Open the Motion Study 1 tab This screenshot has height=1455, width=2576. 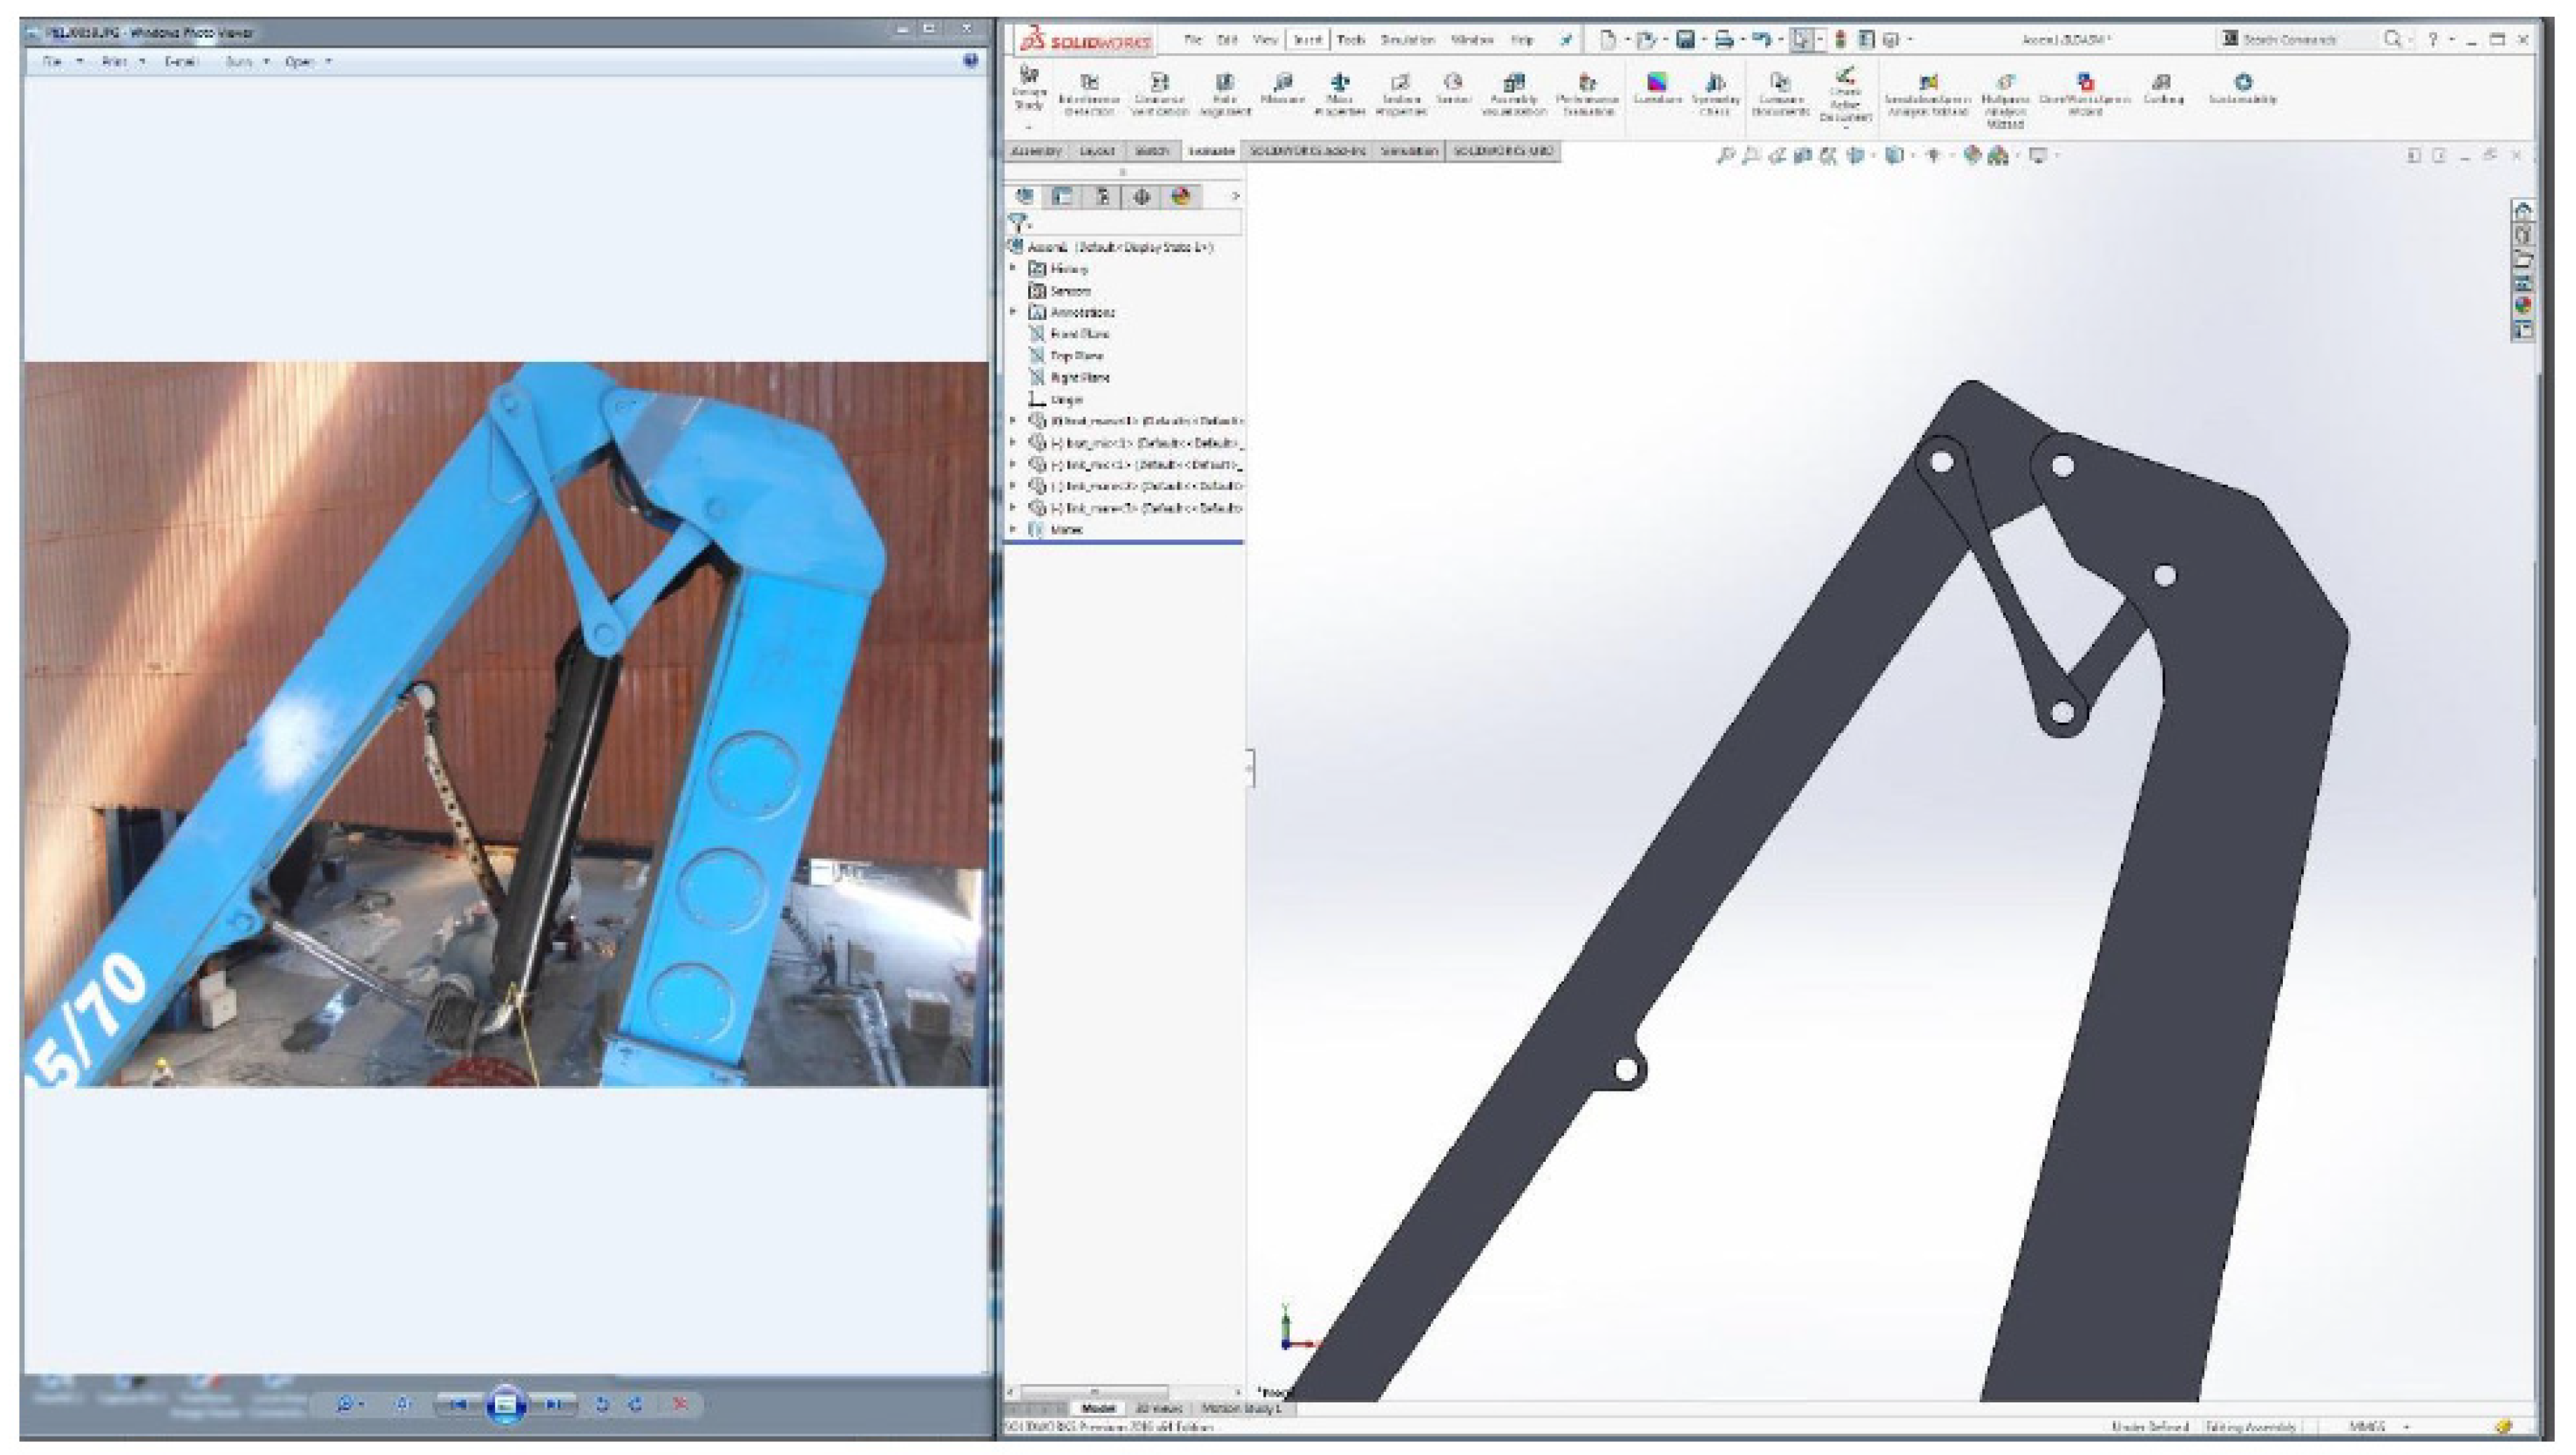tap(1240, 1408)
